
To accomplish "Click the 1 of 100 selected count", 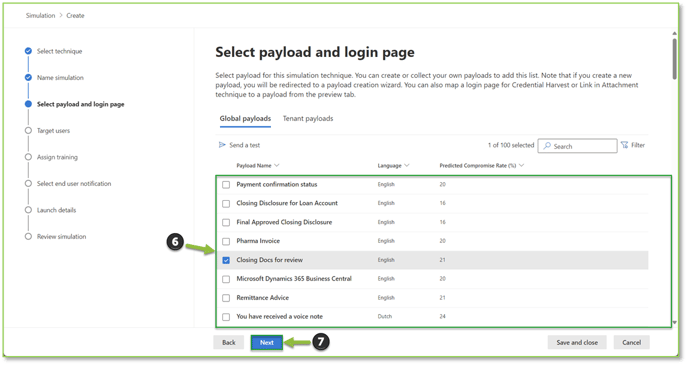I will click(511, 145).
